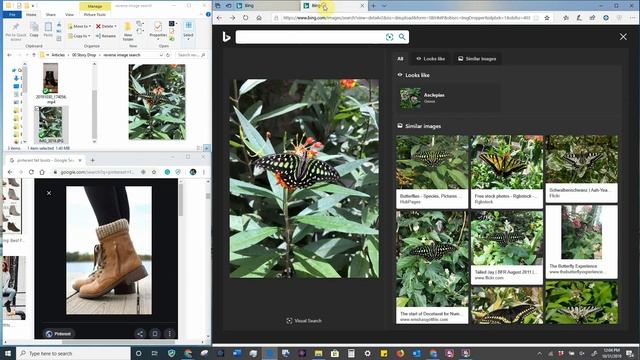The height and width of the screenshot is (360, 640).
Task: Open Move to dropdown in ribbon
Action: (79, 26)
